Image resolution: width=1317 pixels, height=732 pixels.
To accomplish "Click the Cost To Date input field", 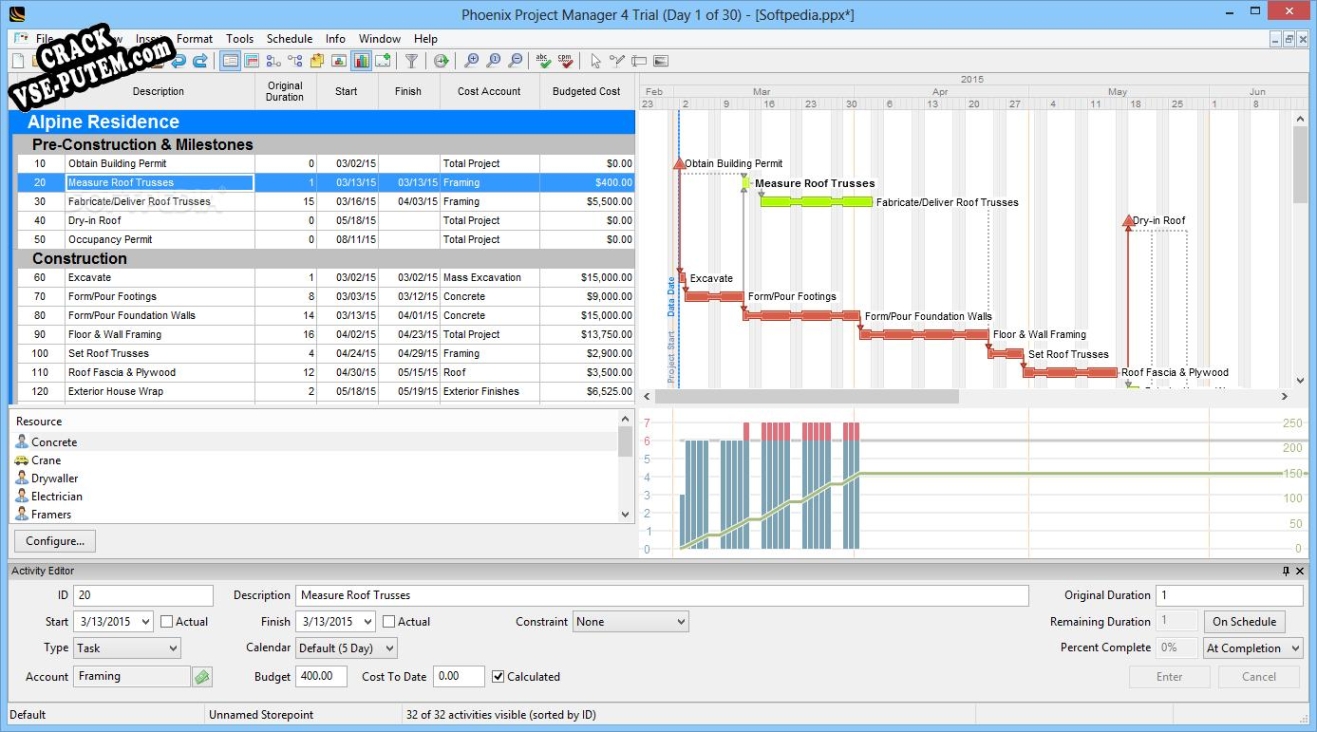I will pos(459,677).
